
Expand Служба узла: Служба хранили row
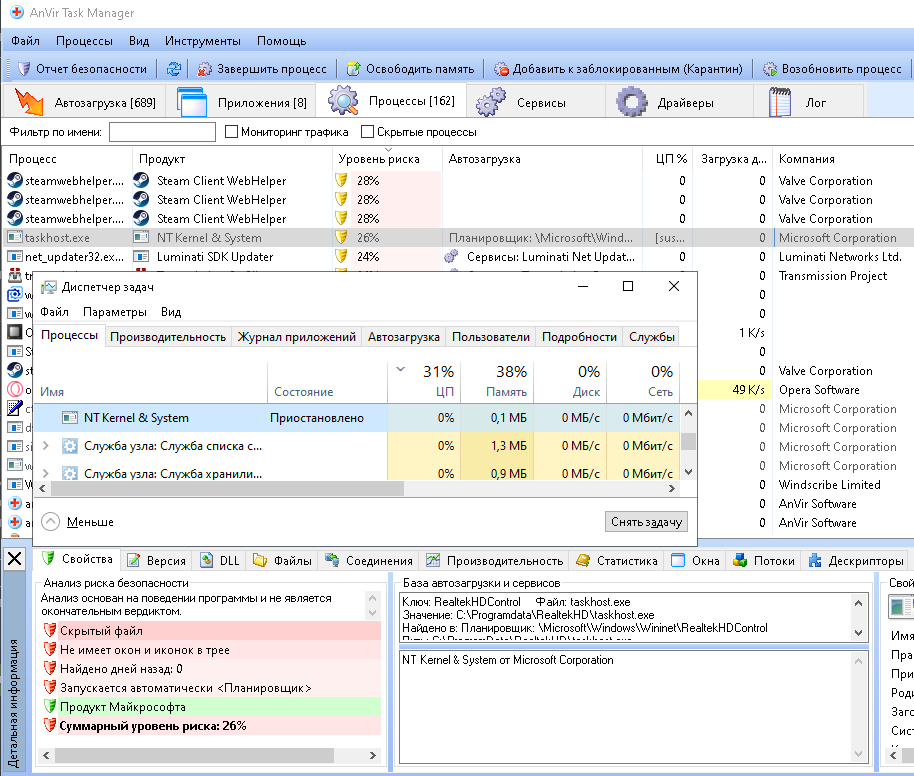pyautogui.click(x=45, y=473)
